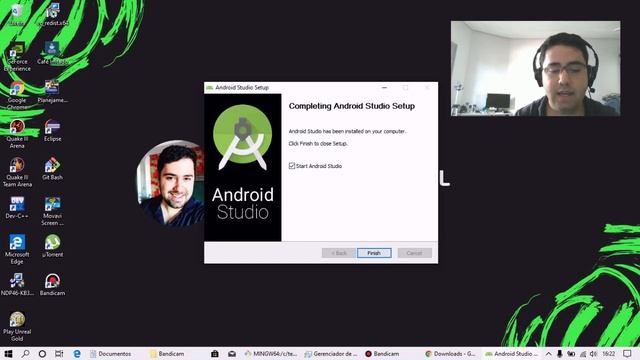The image size is (640, 360).
Task: Open Task View on the taskbar
Action: pos(59,353)
